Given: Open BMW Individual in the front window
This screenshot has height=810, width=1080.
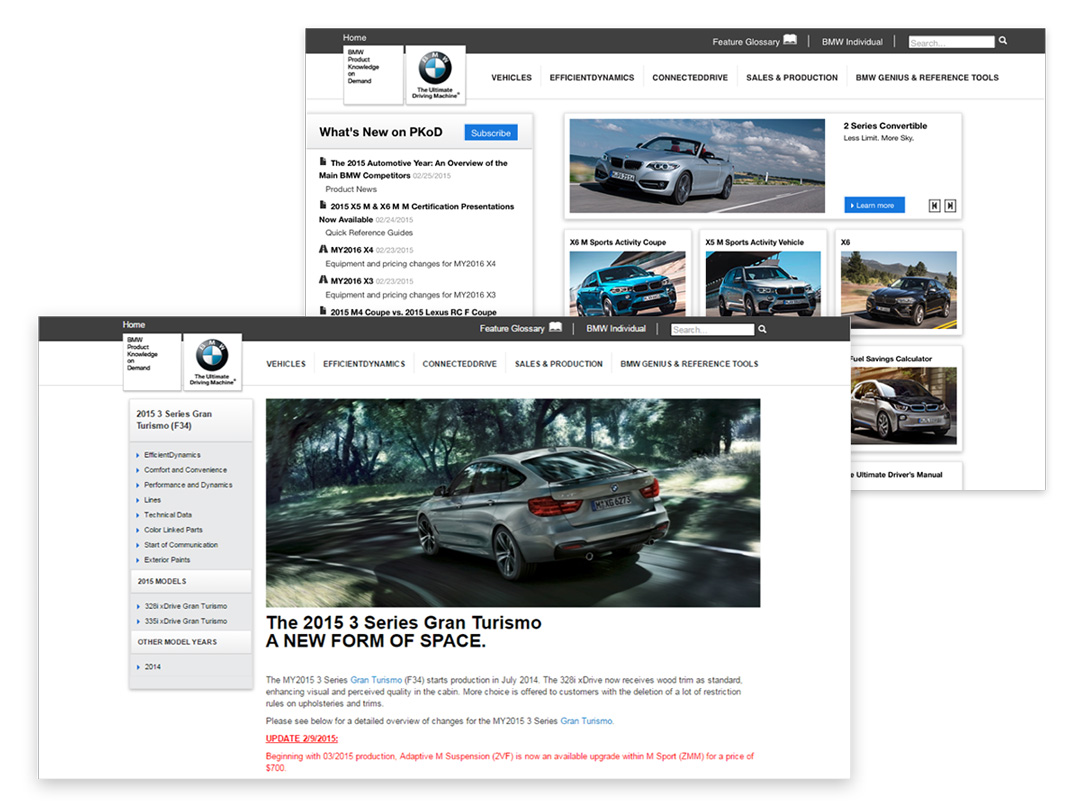Looking at the screenshot, I should pyautogui.click(x=616, y=329).
